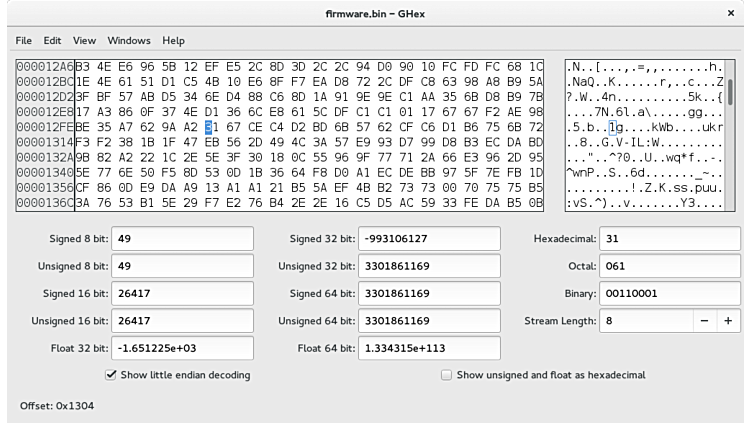Open the File menu
The height and width of the screenshot is (423, 752).
coord(23,41)
